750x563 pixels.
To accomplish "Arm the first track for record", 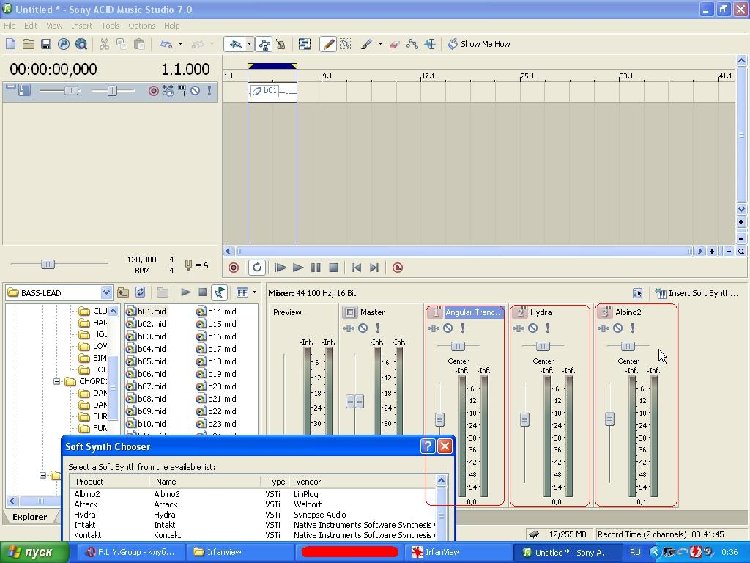I will coord(154,90).
